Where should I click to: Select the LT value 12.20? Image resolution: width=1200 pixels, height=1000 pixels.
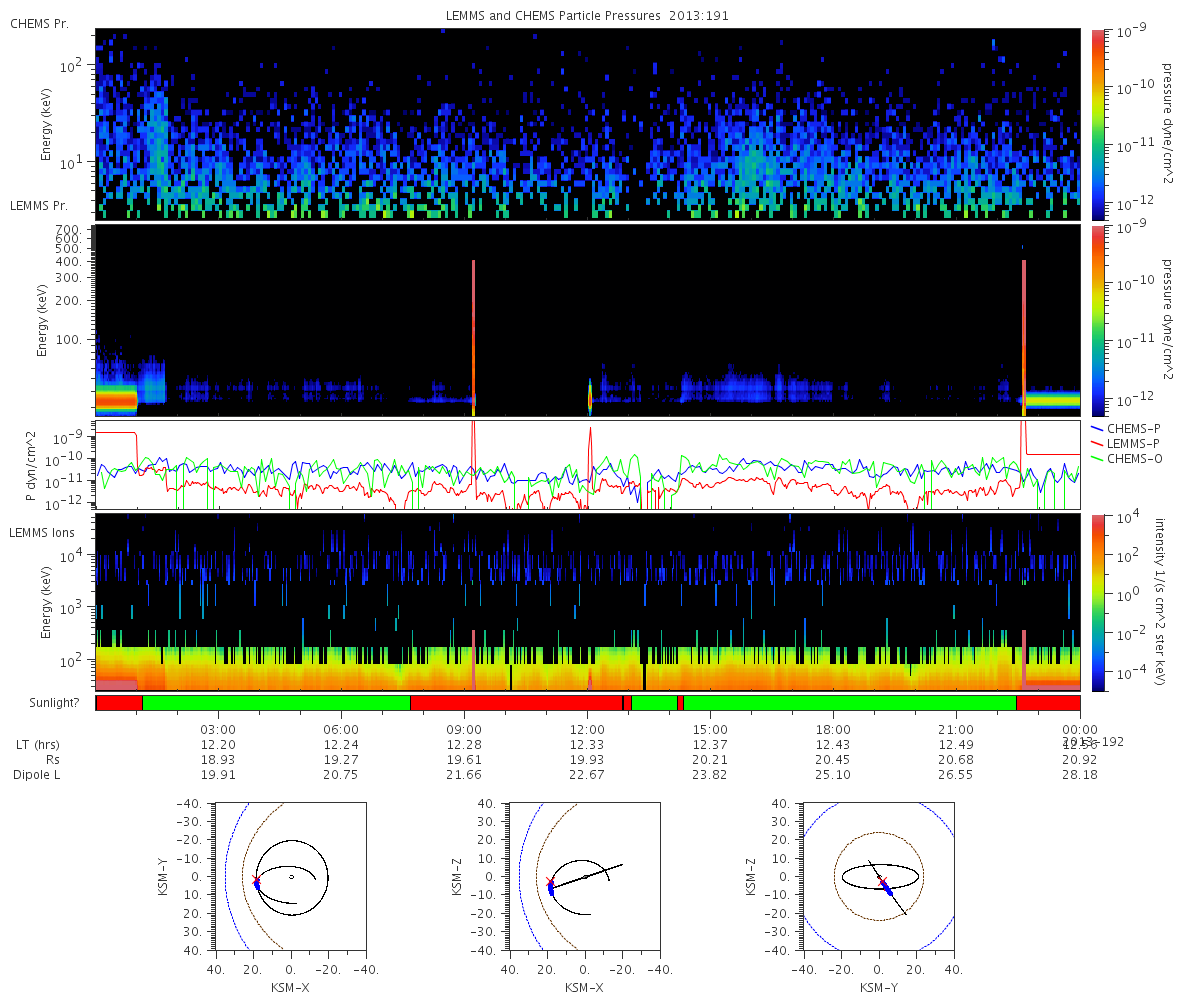coord(218,745)
